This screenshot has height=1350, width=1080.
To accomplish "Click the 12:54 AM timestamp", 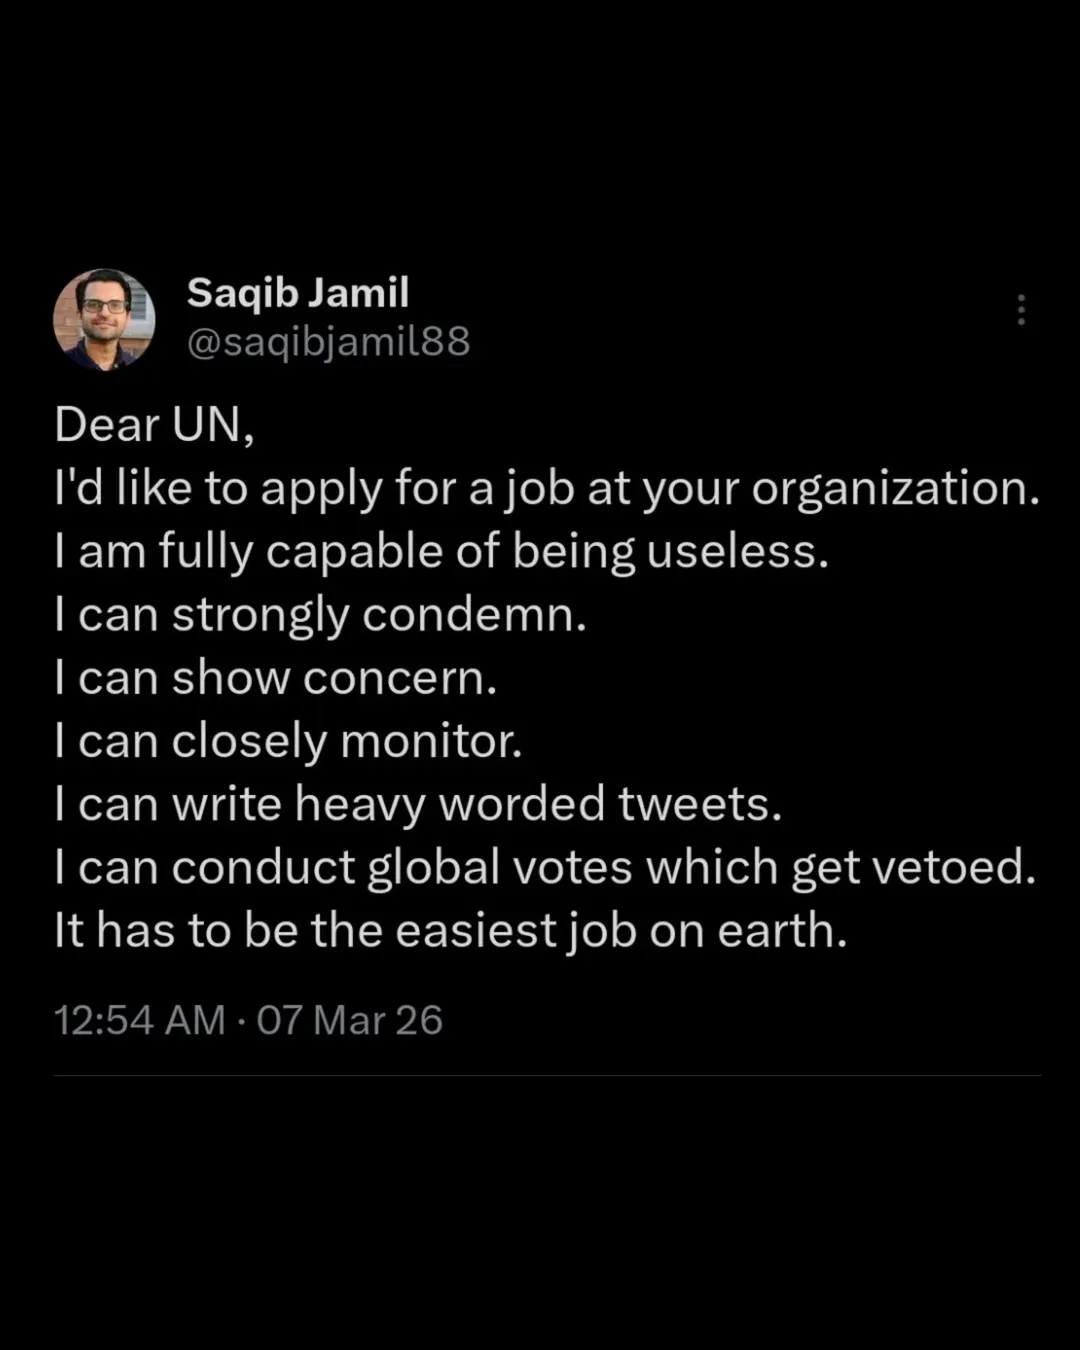I will (139, 1020).
